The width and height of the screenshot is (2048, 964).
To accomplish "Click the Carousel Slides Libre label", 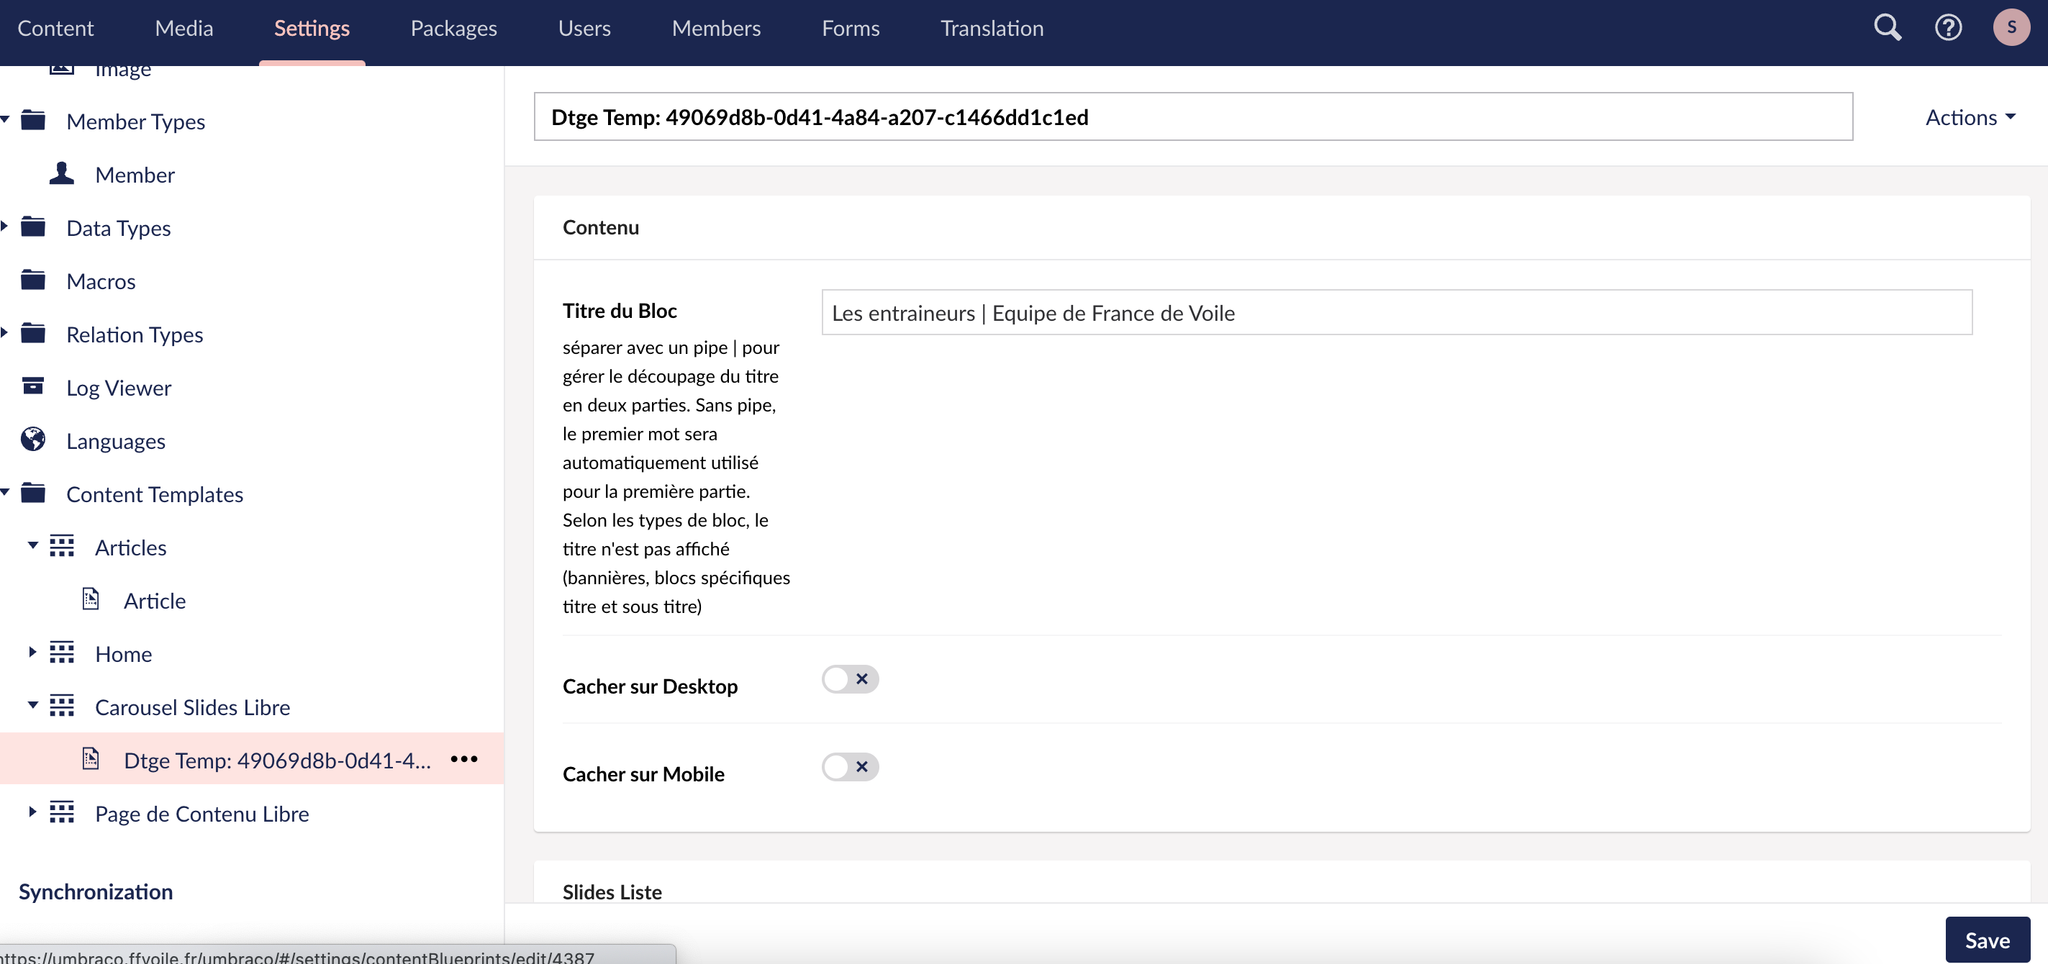I will 193,707.
